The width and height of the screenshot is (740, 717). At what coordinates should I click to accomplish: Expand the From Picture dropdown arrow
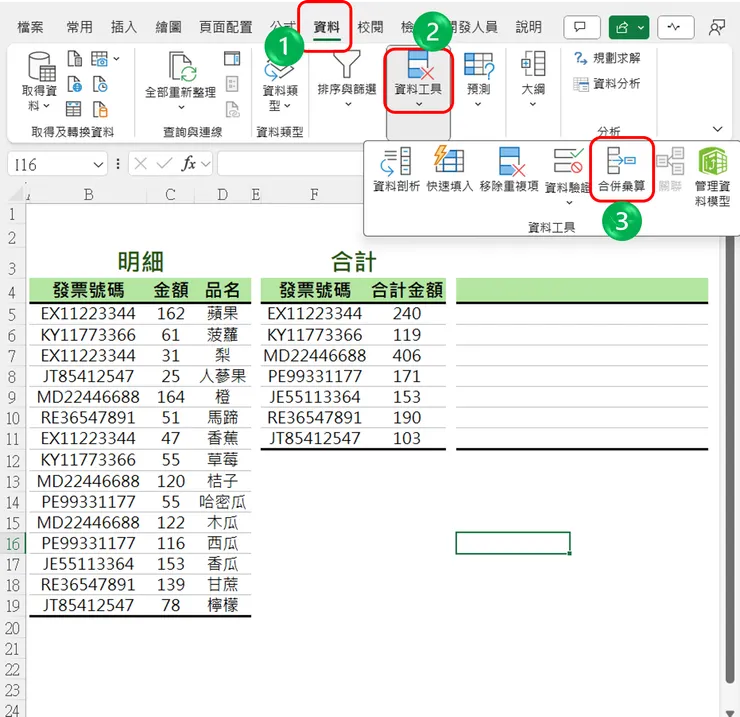point(116,59)
